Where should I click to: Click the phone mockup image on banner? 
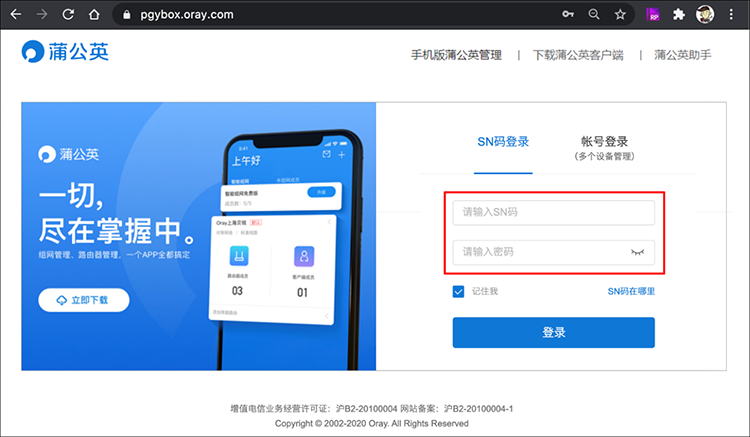tap(285, 250)
